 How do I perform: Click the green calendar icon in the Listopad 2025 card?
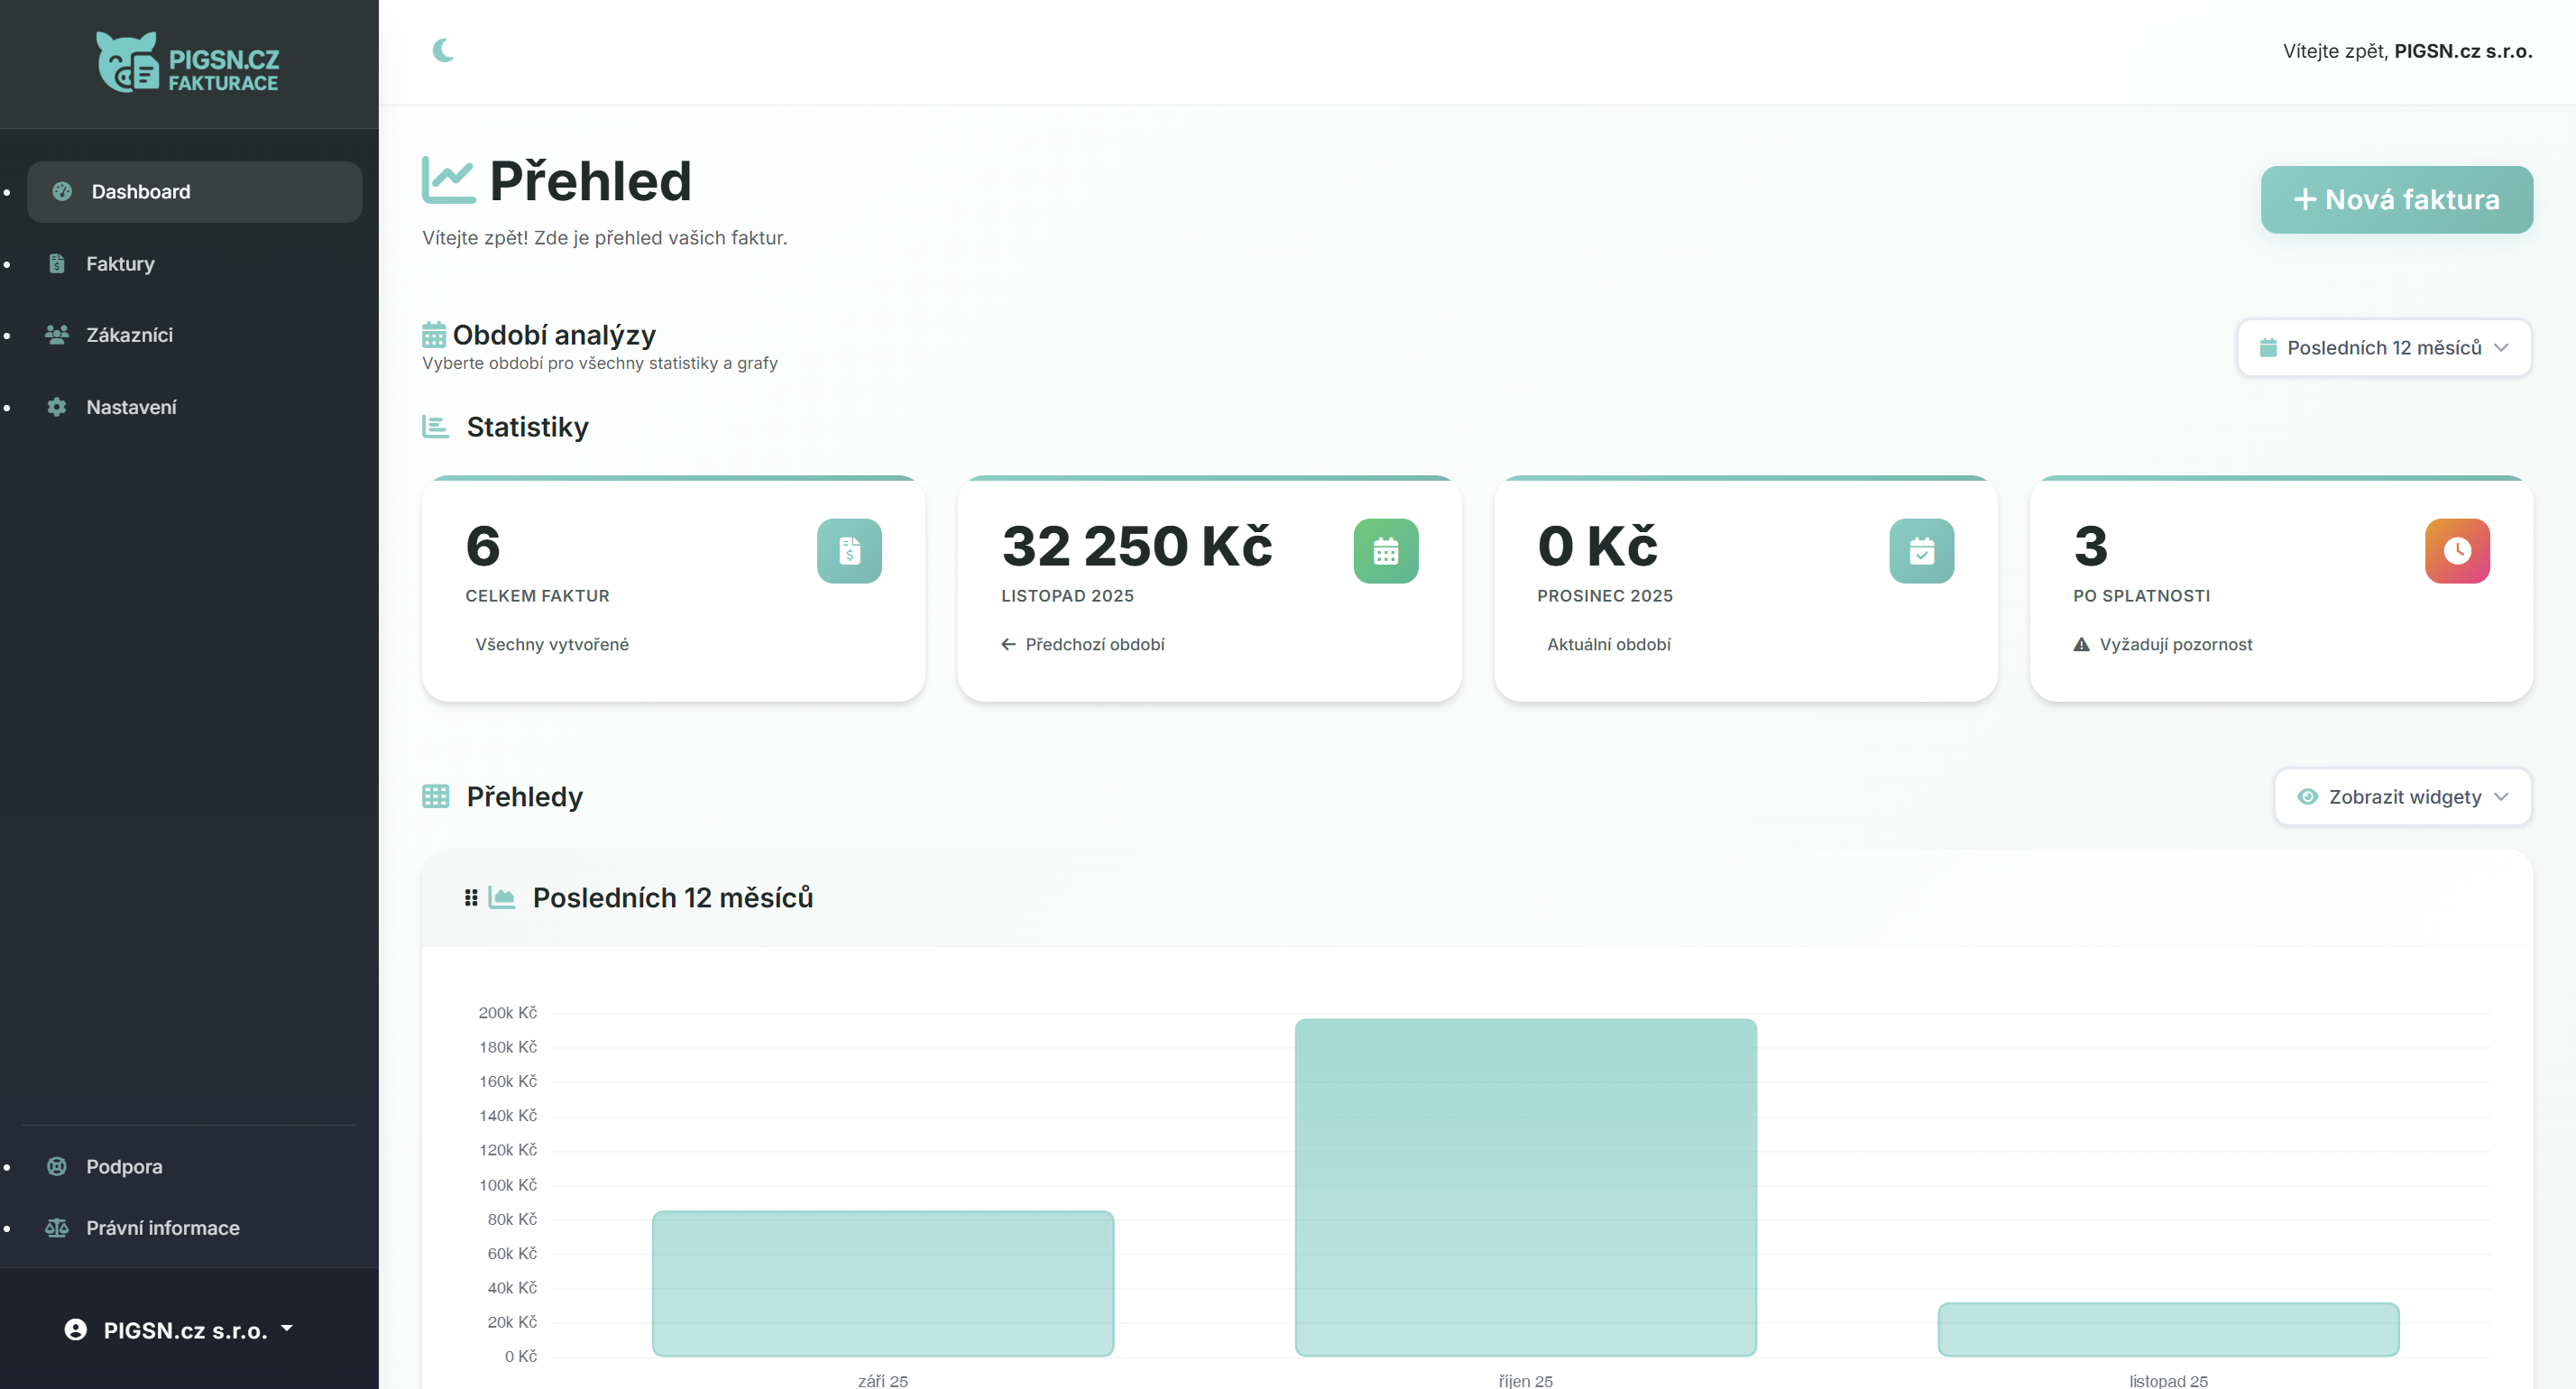(1385, 551)
